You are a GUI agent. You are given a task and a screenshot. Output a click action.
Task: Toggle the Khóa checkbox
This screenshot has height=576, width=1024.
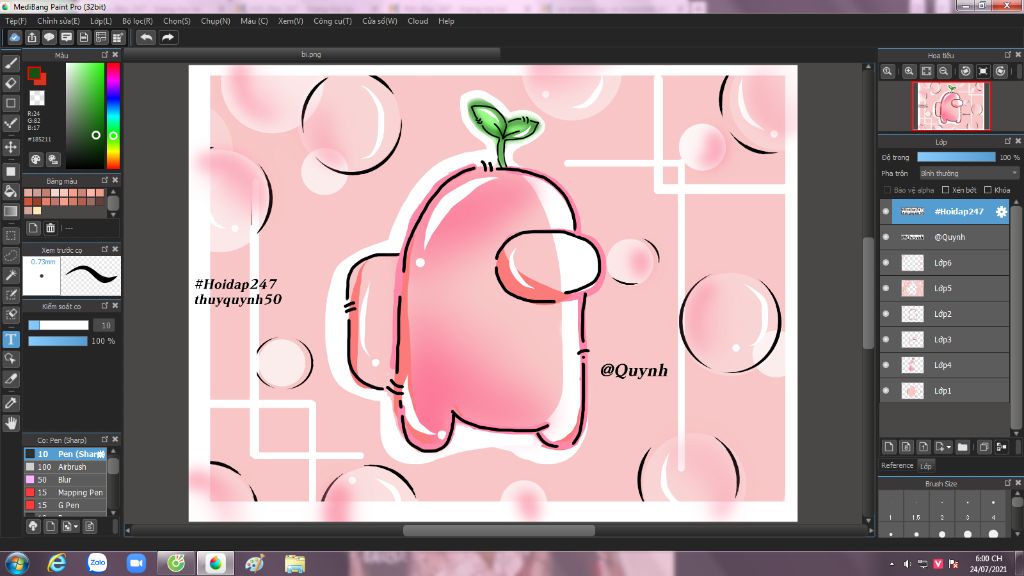coord(987,190)
